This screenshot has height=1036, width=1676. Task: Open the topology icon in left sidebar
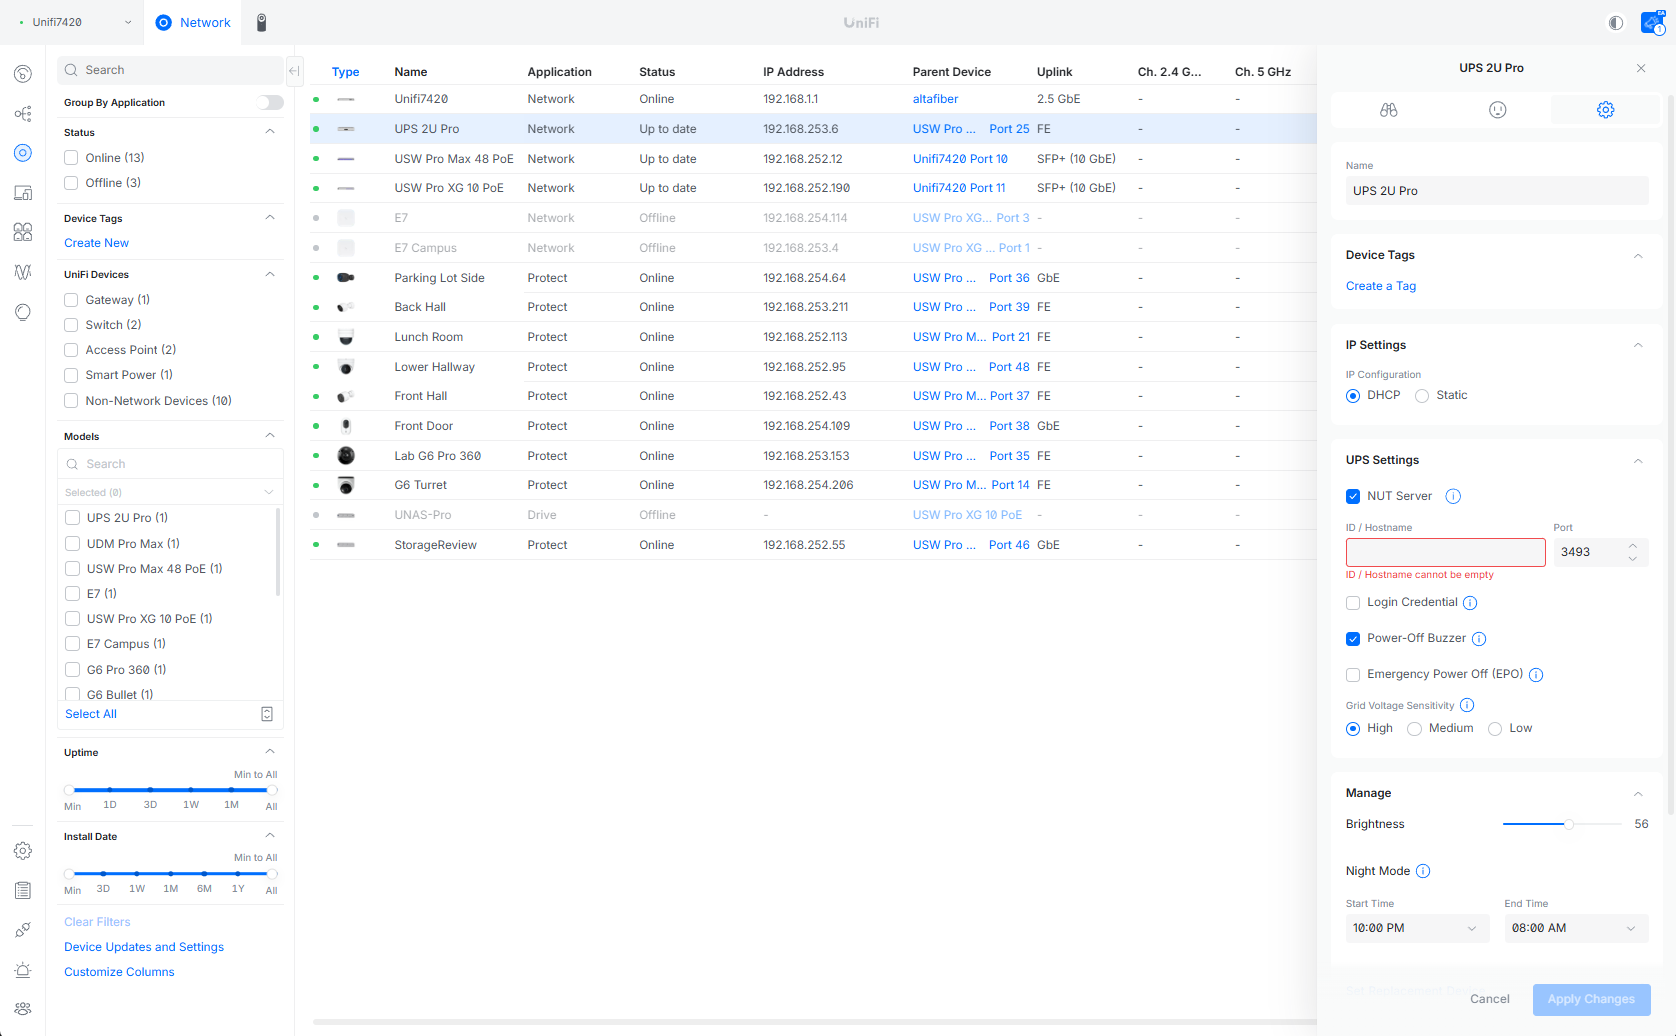pyautogui.click(x=23, y=114)
